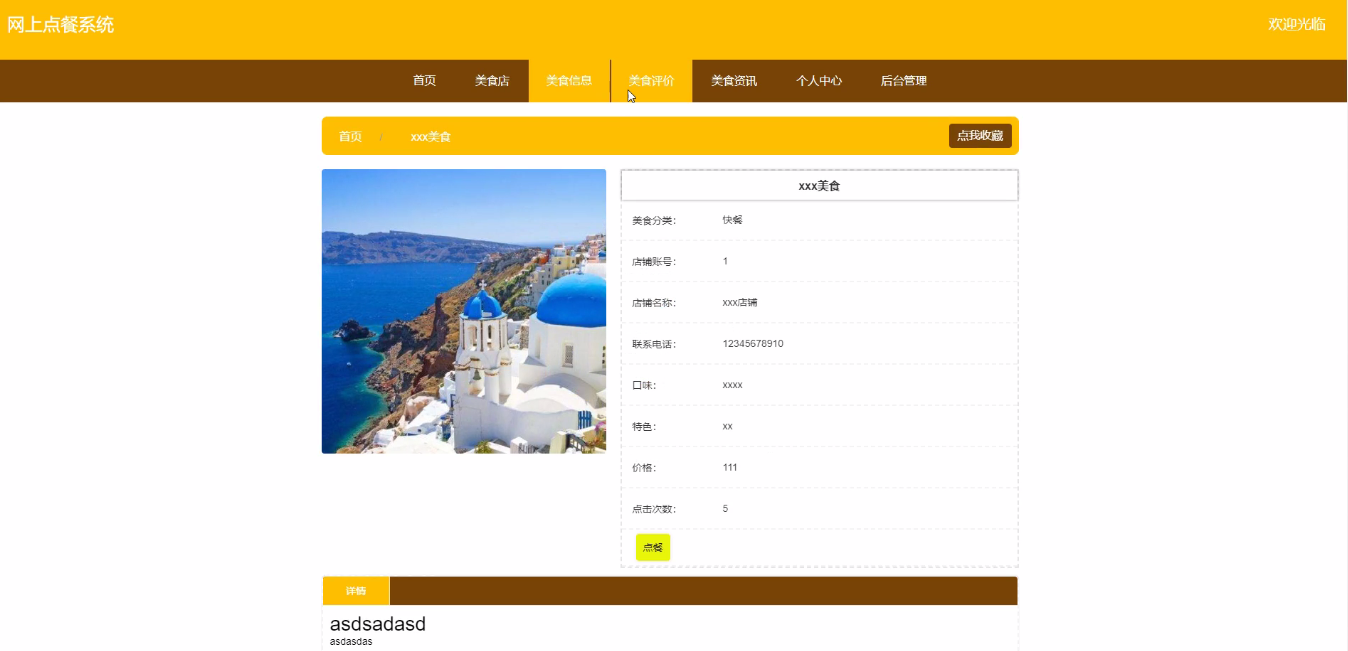Click the asdsadasd detail heading
Viewport: 1348px width, 651px height.
377,623
